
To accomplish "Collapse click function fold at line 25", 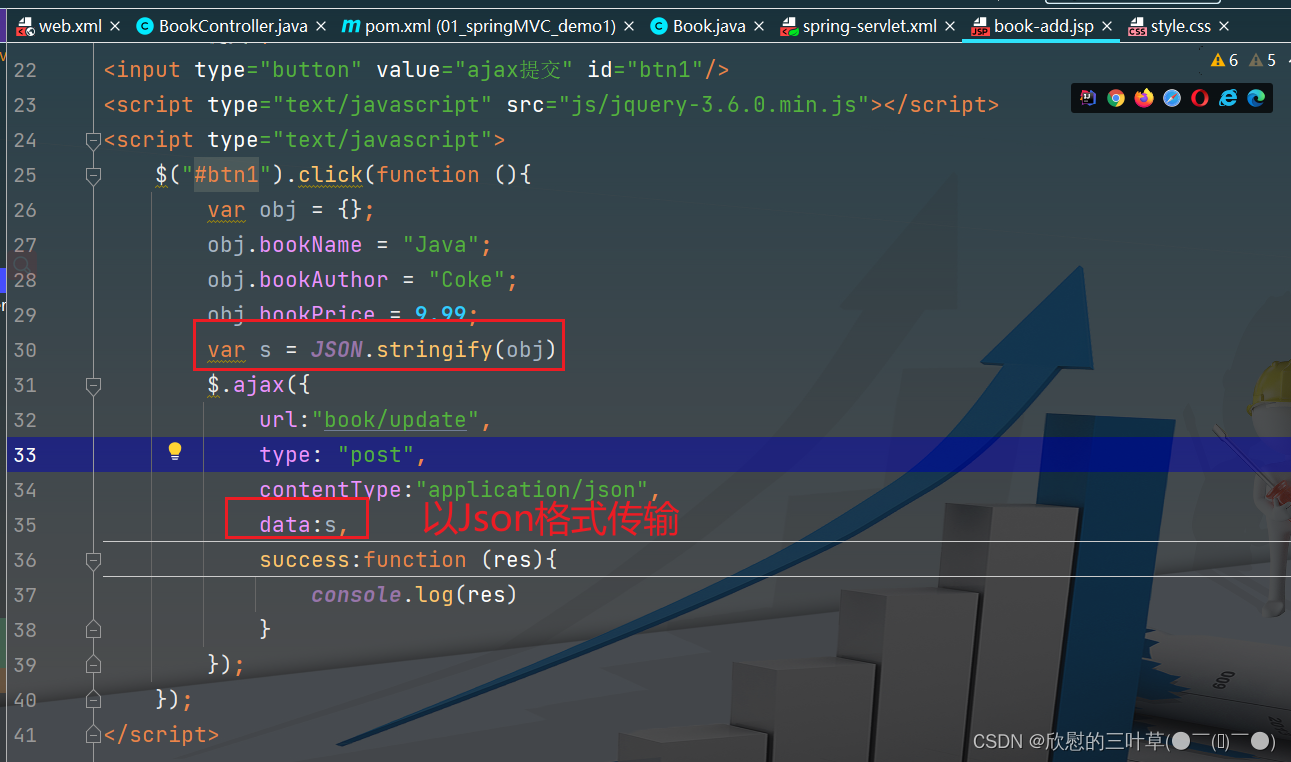I will 93,175.
